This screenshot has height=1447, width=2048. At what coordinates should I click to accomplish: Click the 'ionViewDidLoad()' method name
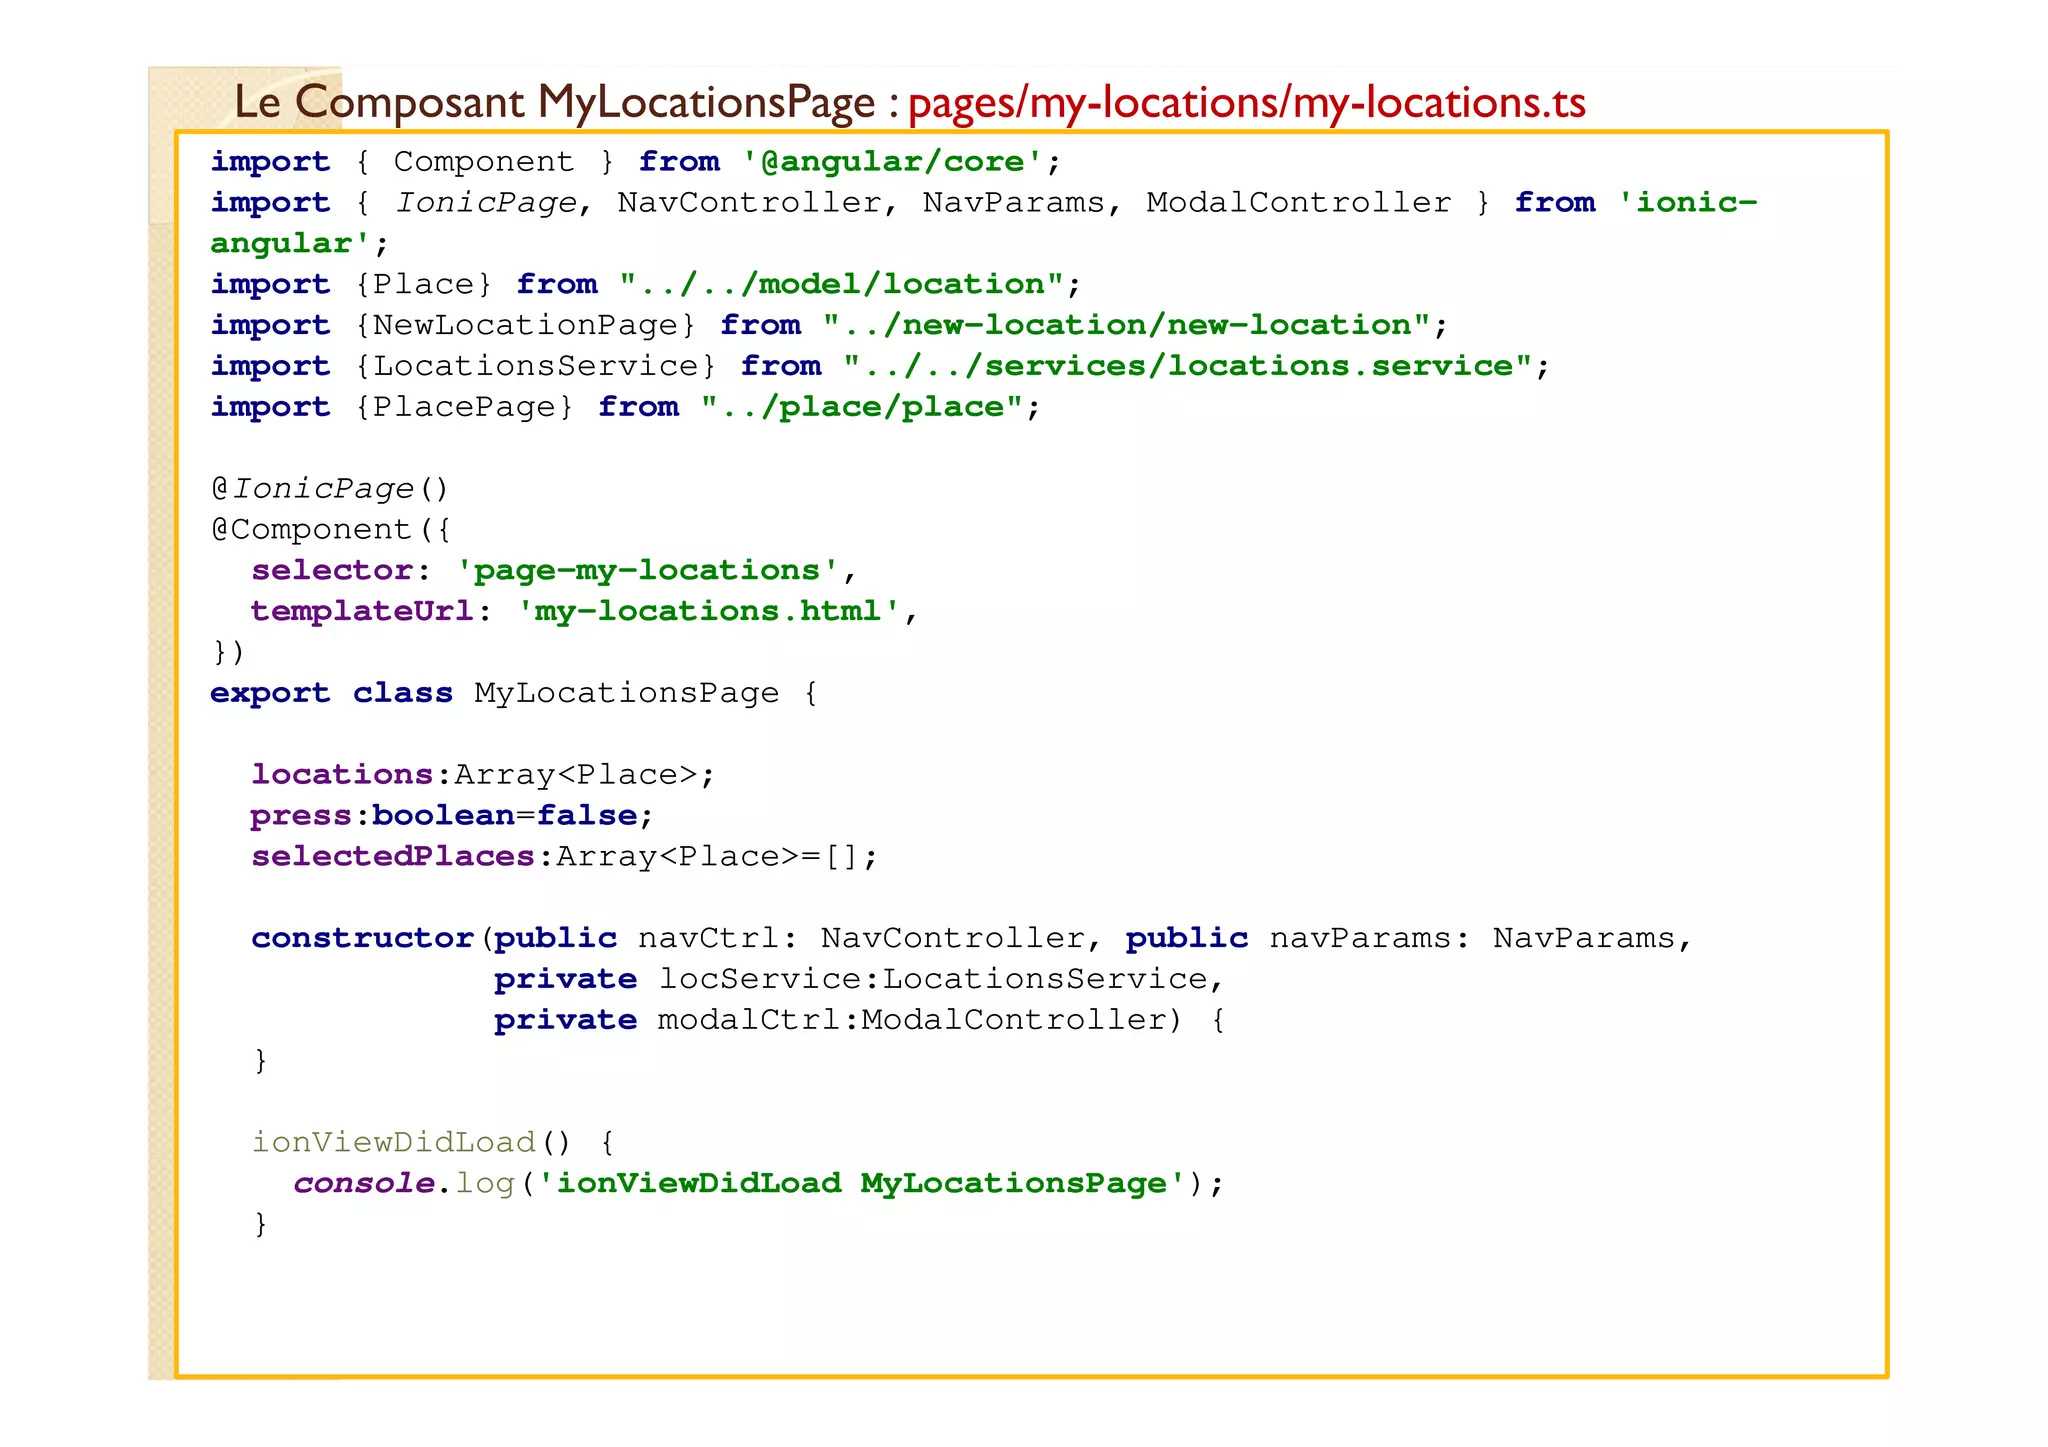tap(411, 1142)
